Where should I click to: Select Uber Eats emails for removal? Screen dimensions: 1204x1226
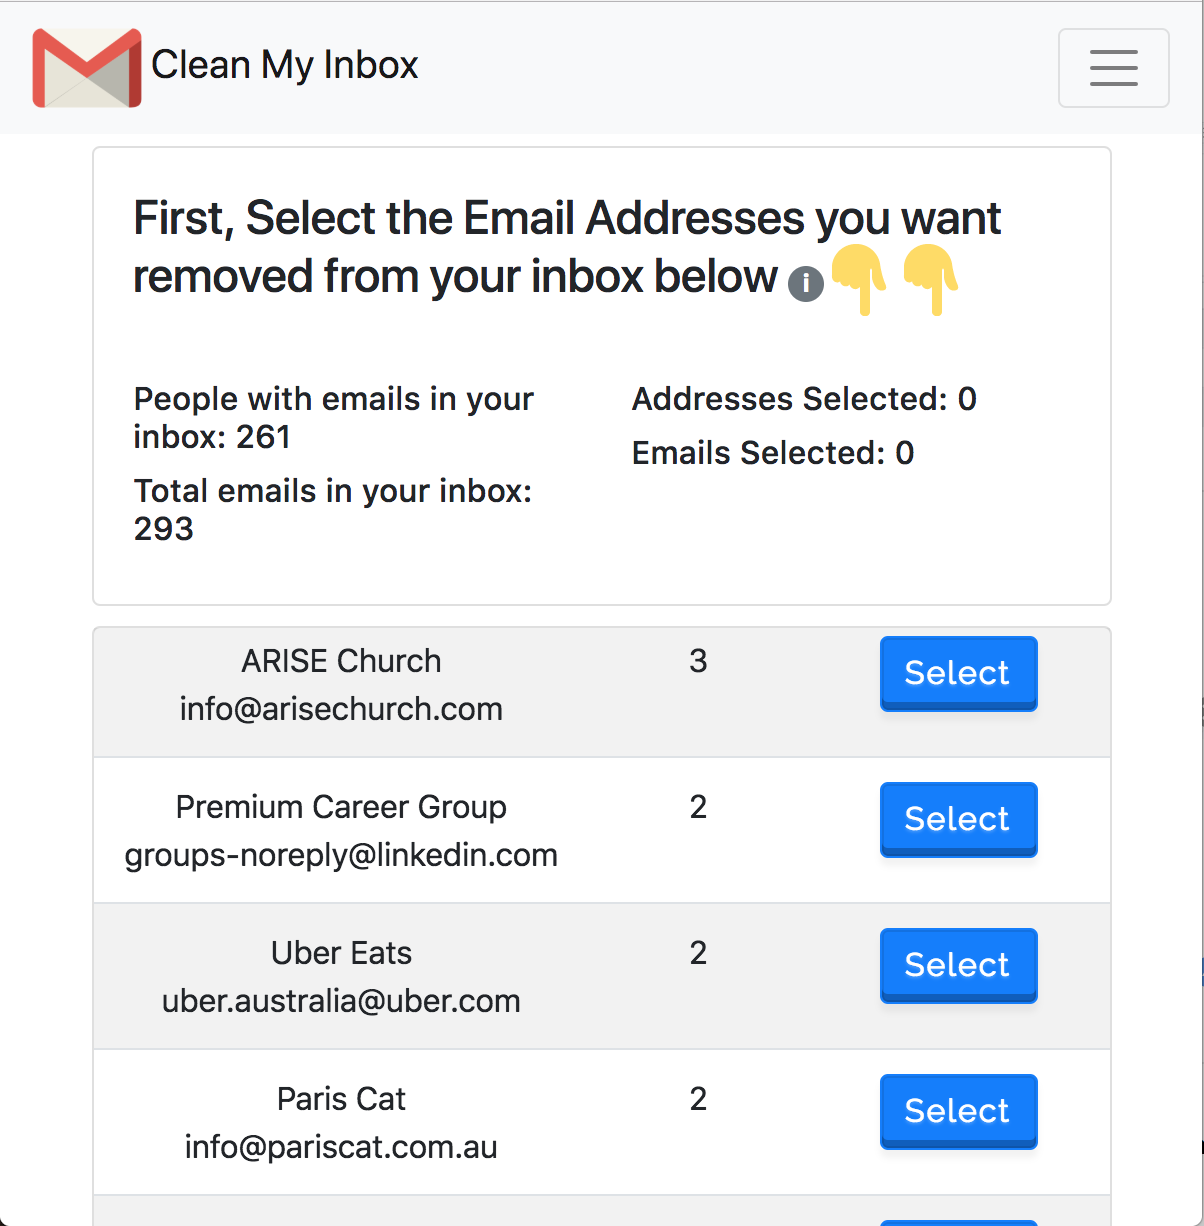(x=957, y=964)
